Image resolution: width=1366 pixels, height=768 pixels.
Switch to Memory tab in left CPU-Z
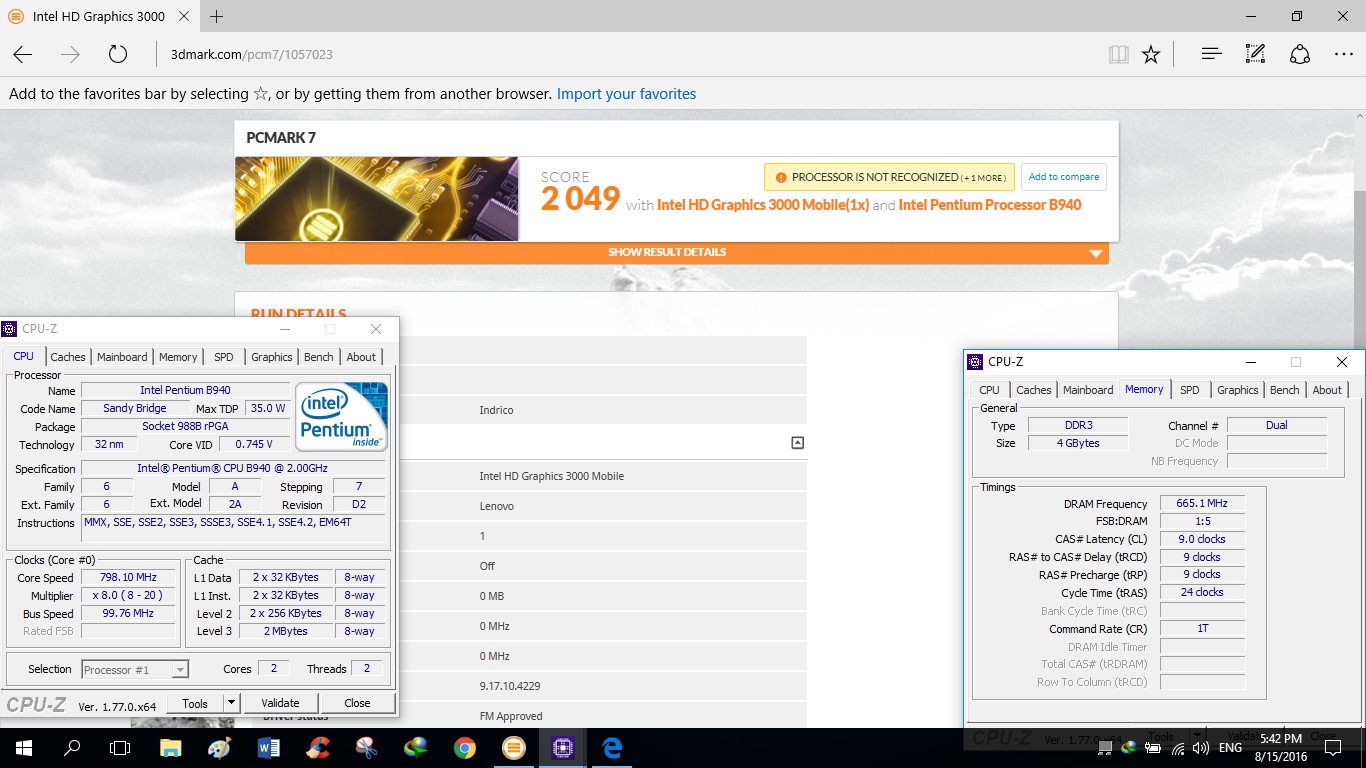[178, 357]
